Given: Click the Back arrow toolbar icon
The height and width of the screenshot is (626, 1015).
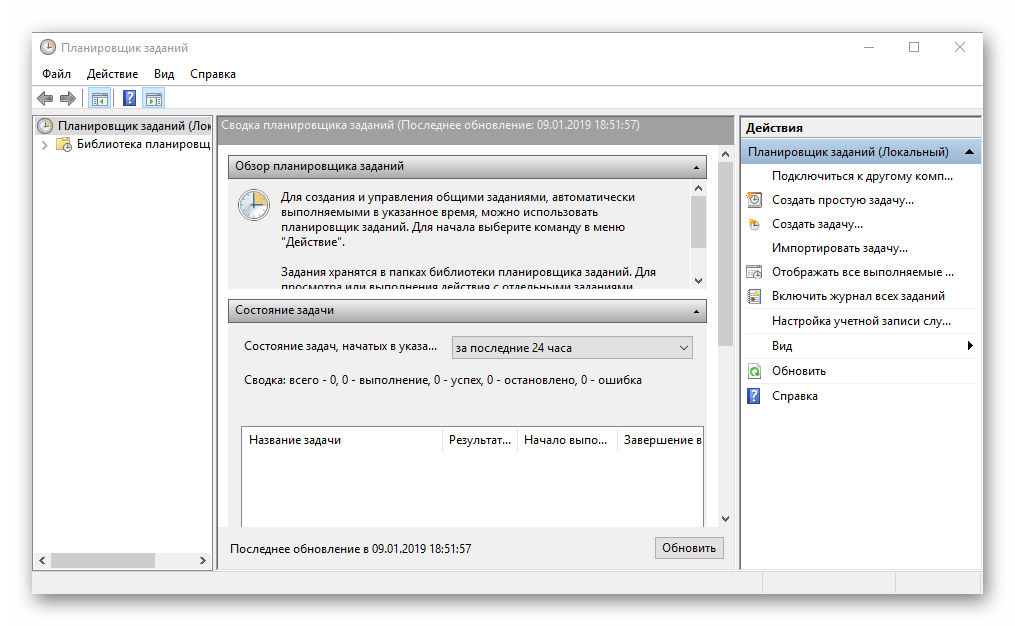Looking at the screenshot, I should [x=45, y=98].
